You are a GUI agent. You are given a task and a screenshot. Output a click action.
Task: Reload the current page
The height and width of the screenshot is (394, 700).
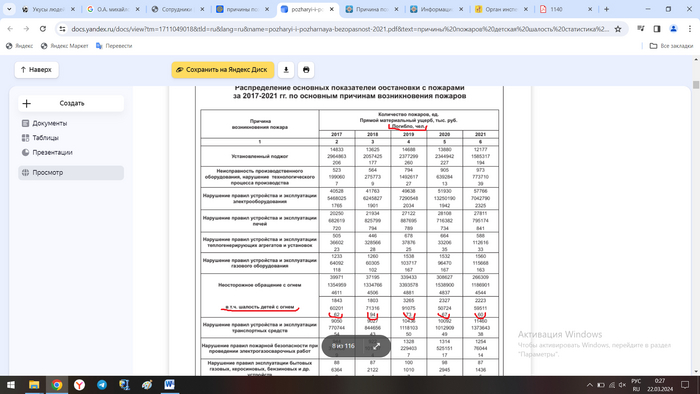[x=43, y=29]
